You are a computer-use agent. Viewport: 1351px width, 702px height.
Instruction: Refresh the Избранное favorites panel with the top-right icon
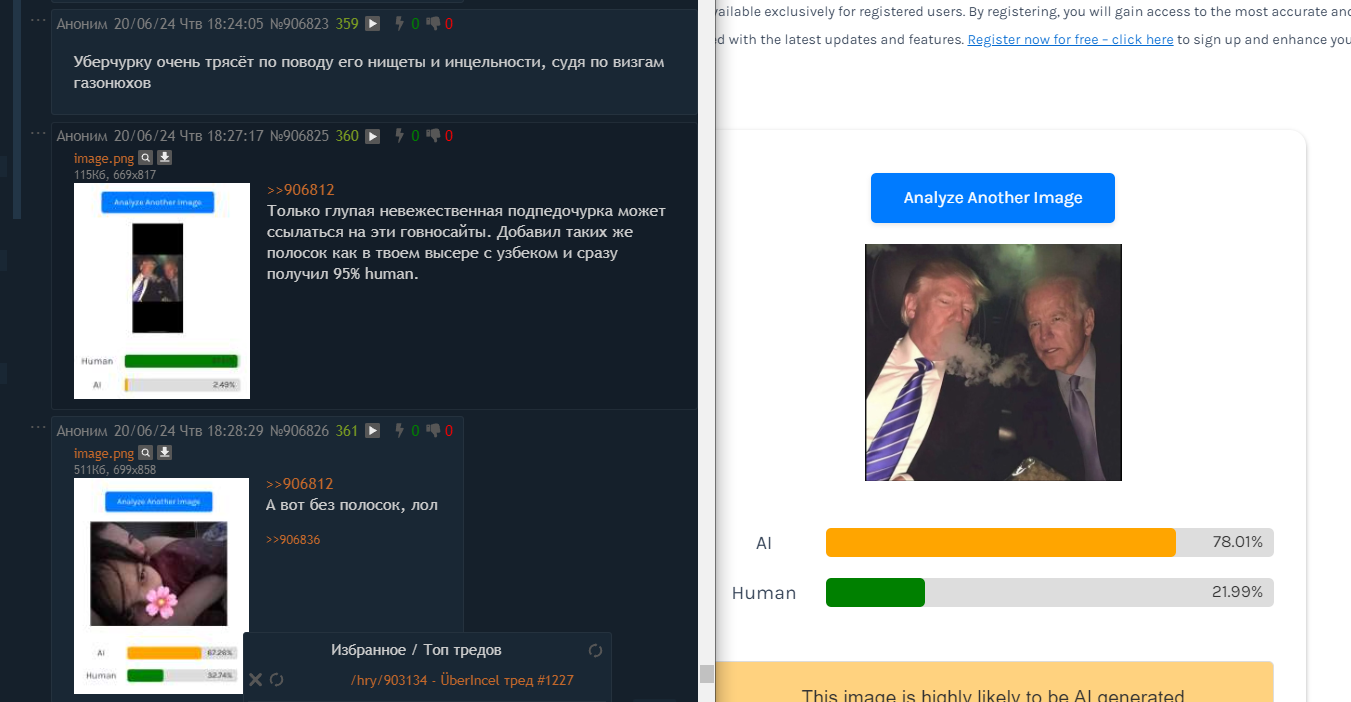pyautogui.click(x=595, y=650)
